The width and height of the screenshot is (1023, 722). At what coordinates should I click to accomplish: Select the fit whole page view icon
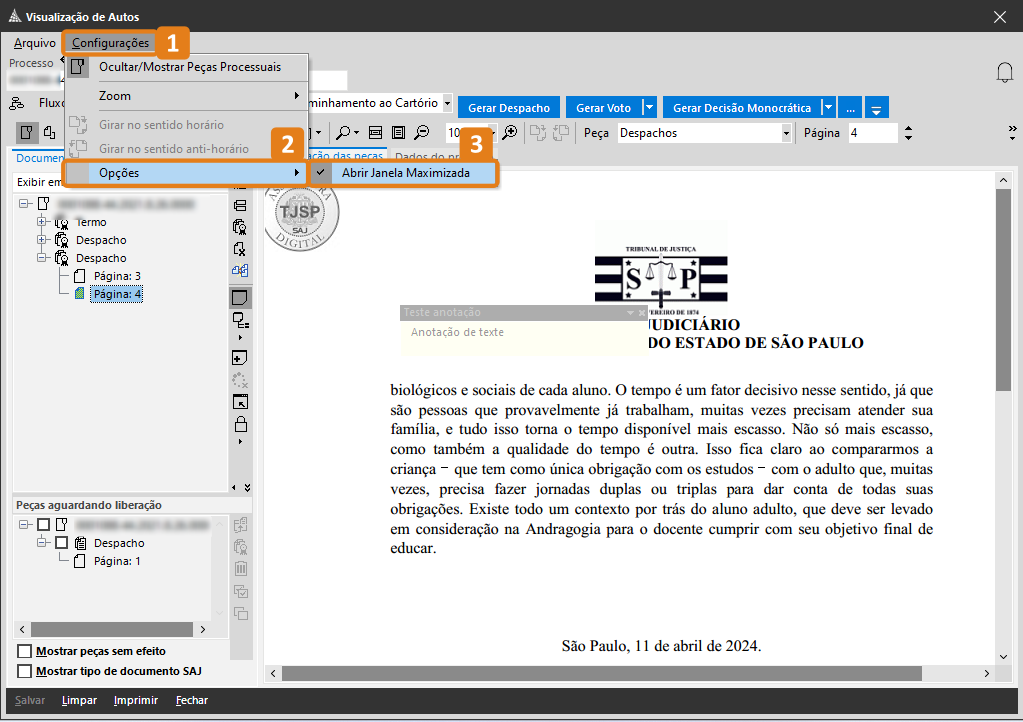click(x=398, y=133)
